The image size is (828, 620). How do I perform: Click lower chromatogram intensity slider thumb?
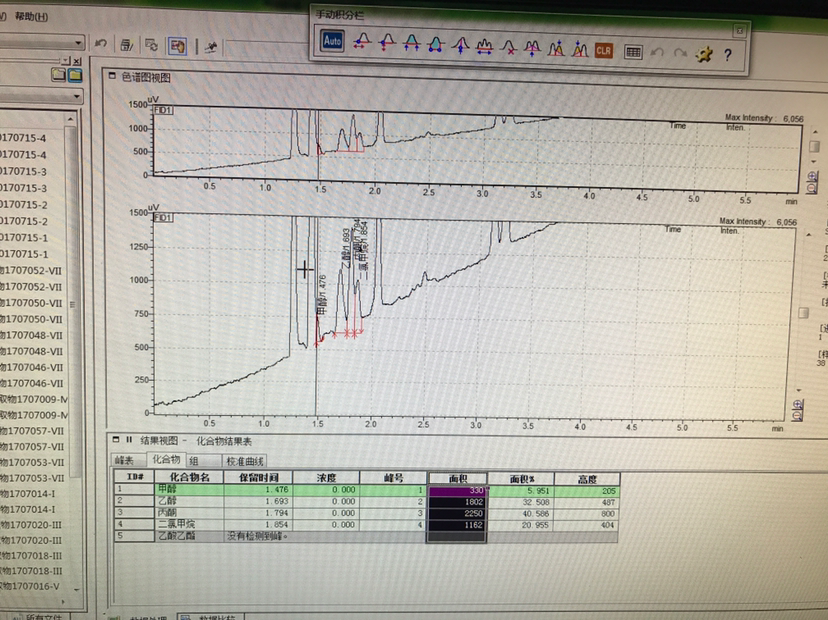coord(803,313)
